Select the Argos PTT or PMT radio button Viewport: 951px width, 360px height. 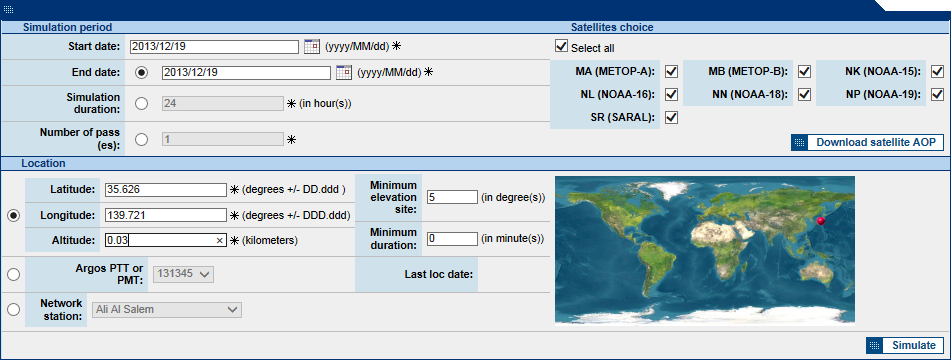coord(13,274)
